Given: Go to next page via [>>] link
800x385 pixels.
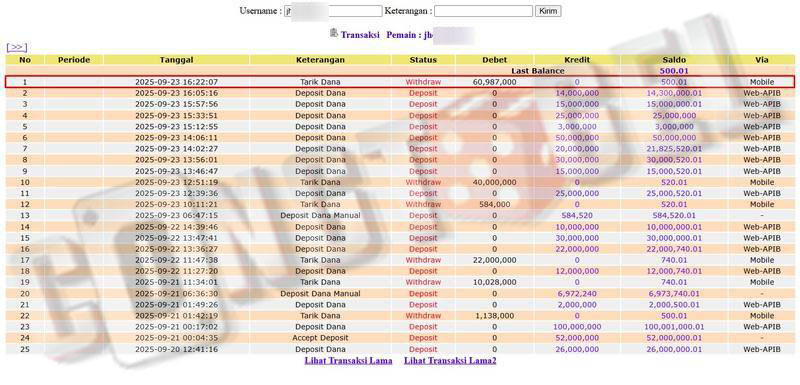Looking at the screenshot, I should tap(16, 47).
